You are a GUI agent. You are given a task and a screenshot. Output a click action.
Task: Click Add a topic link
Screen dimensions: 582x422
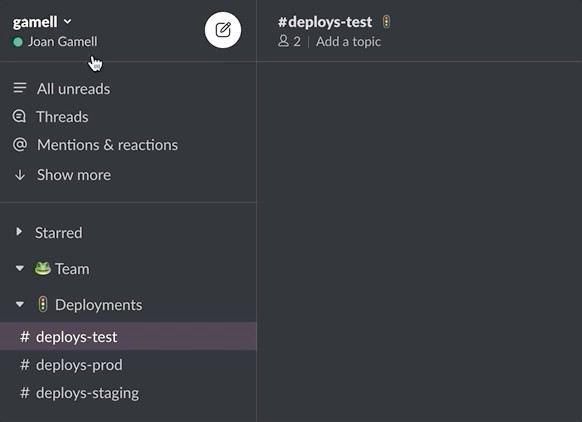point(348,42)
